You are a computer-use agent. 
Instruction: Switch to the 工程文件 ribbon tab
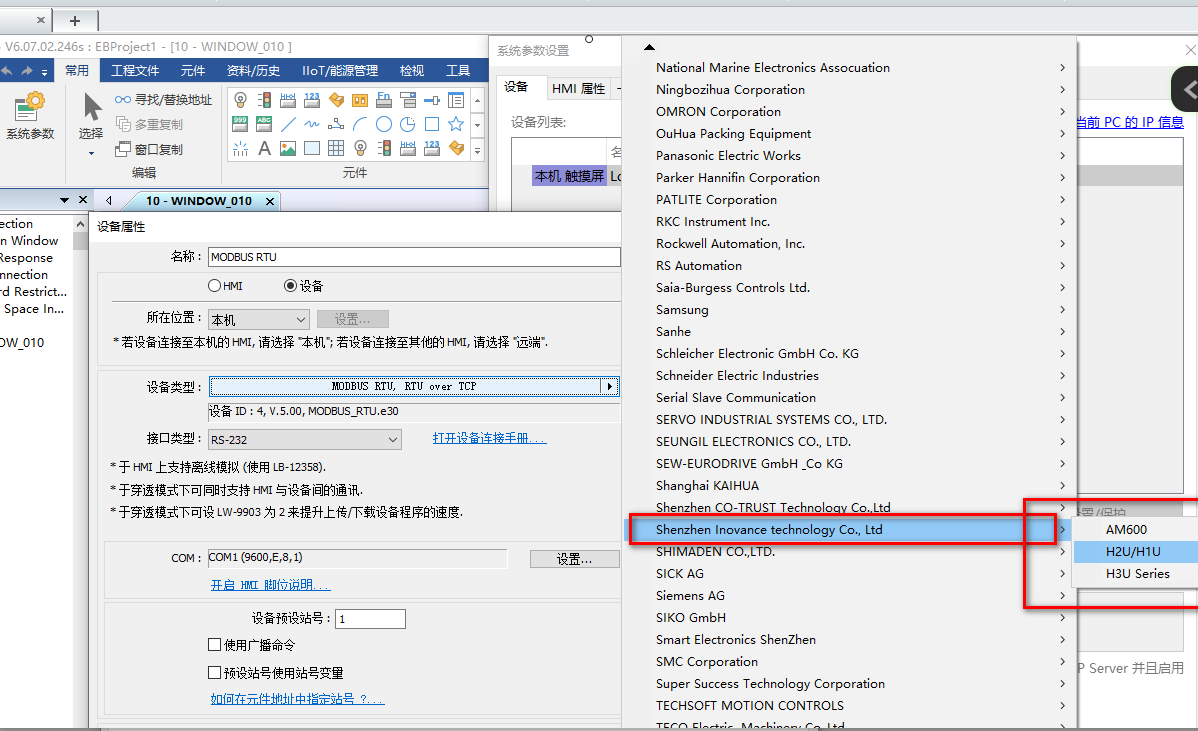135,71
